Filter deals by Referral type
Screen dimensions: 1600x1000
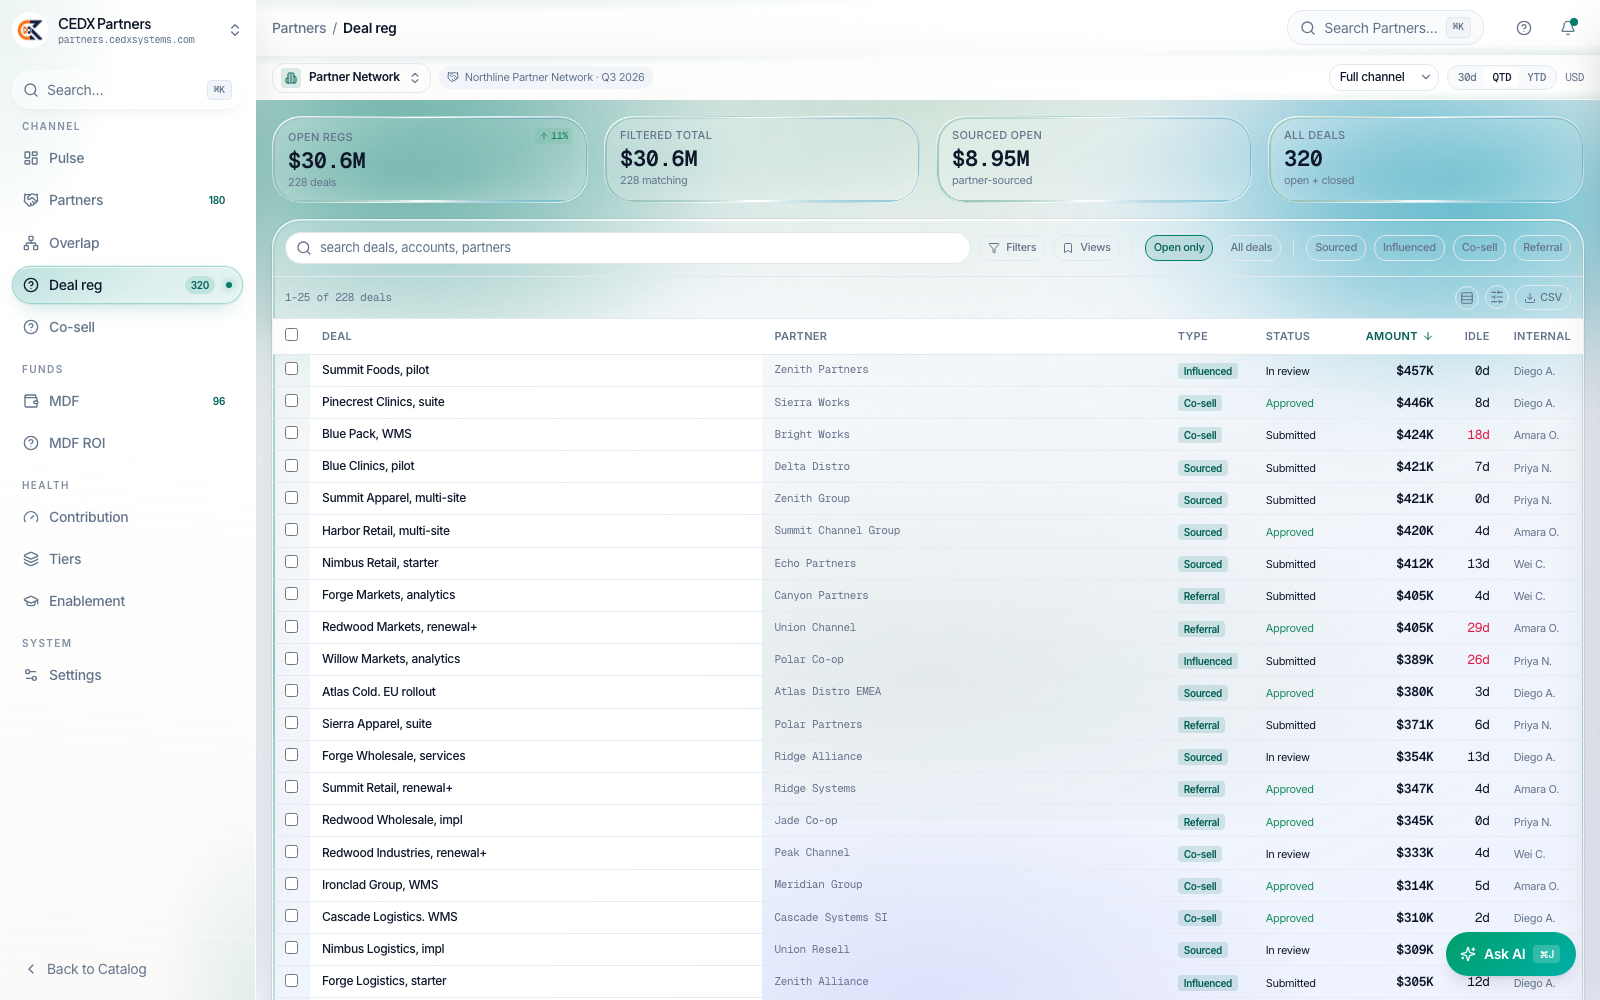(x=1542, y=248)
